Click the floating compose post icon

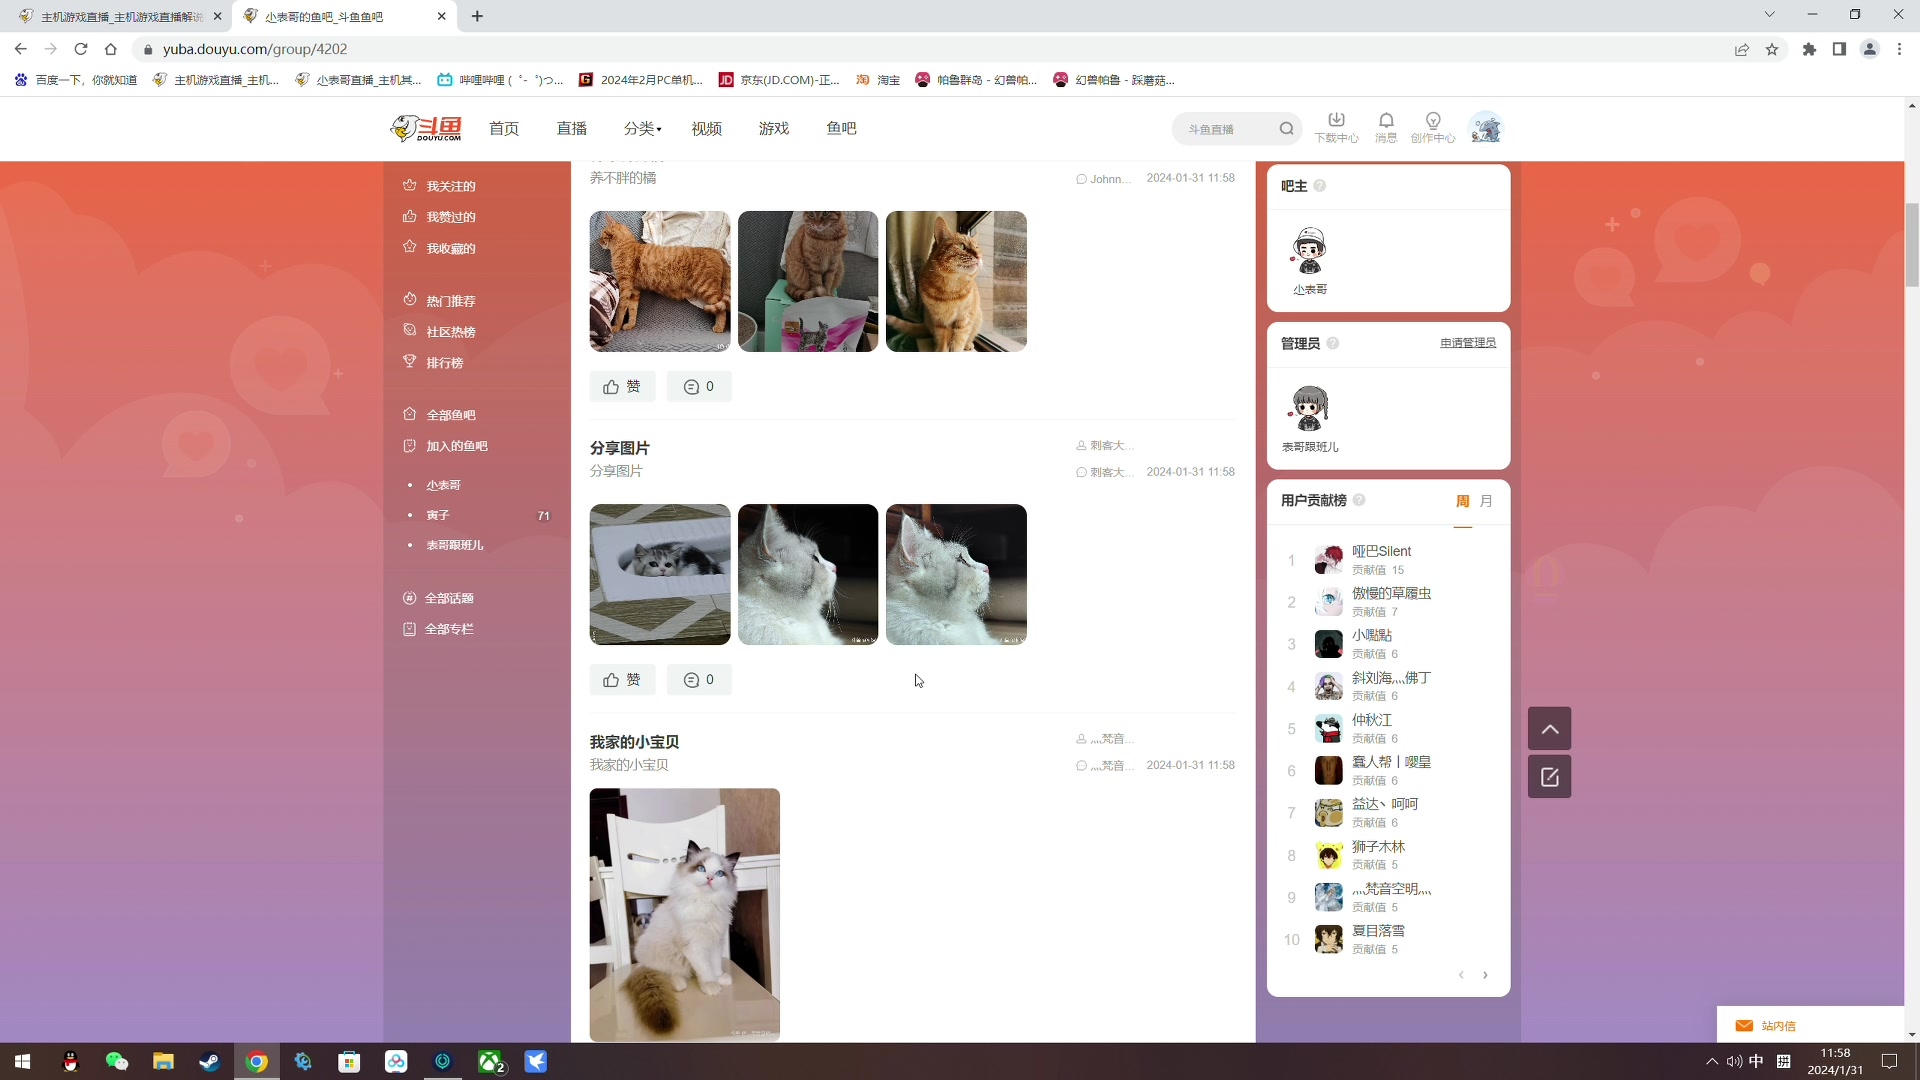point(1549,776)
